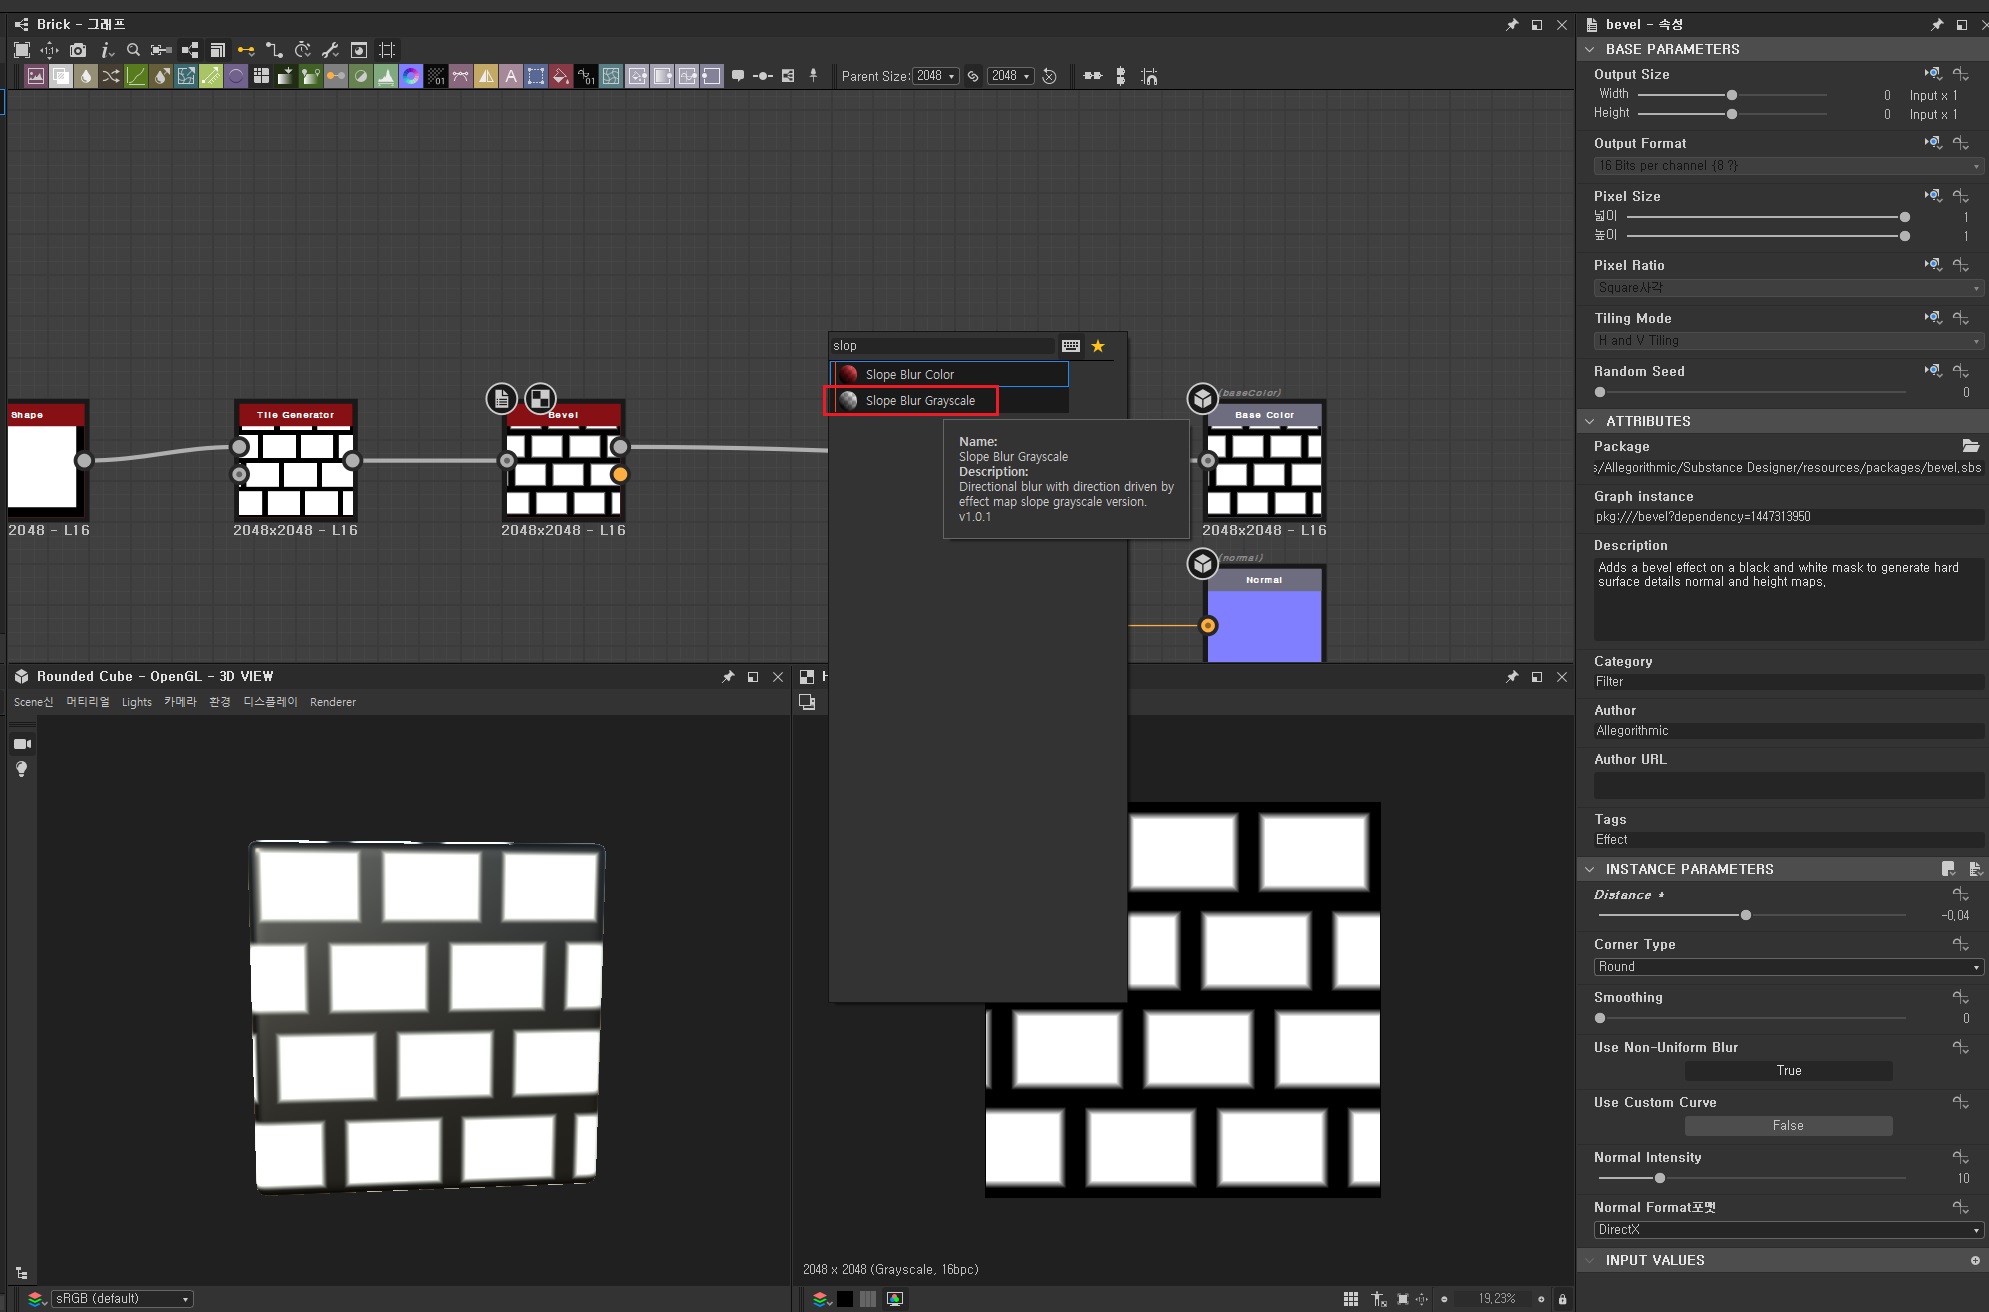Viewport: 1989px width, 1312px height.
Task: Select Slope Blur Grayscale from search results
Action: click(920, 401)
